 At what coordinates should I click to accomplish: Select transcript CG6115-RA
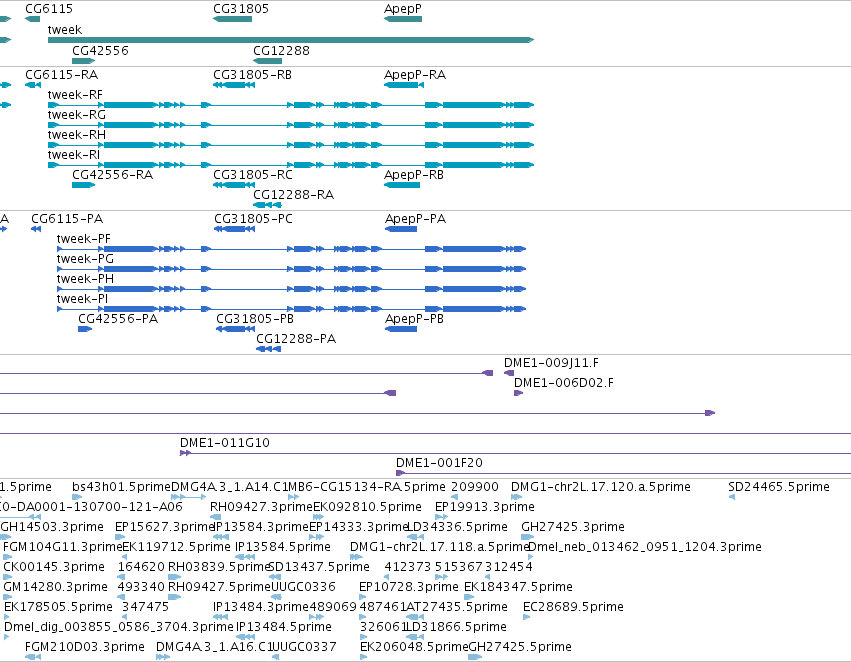(33, 85)
